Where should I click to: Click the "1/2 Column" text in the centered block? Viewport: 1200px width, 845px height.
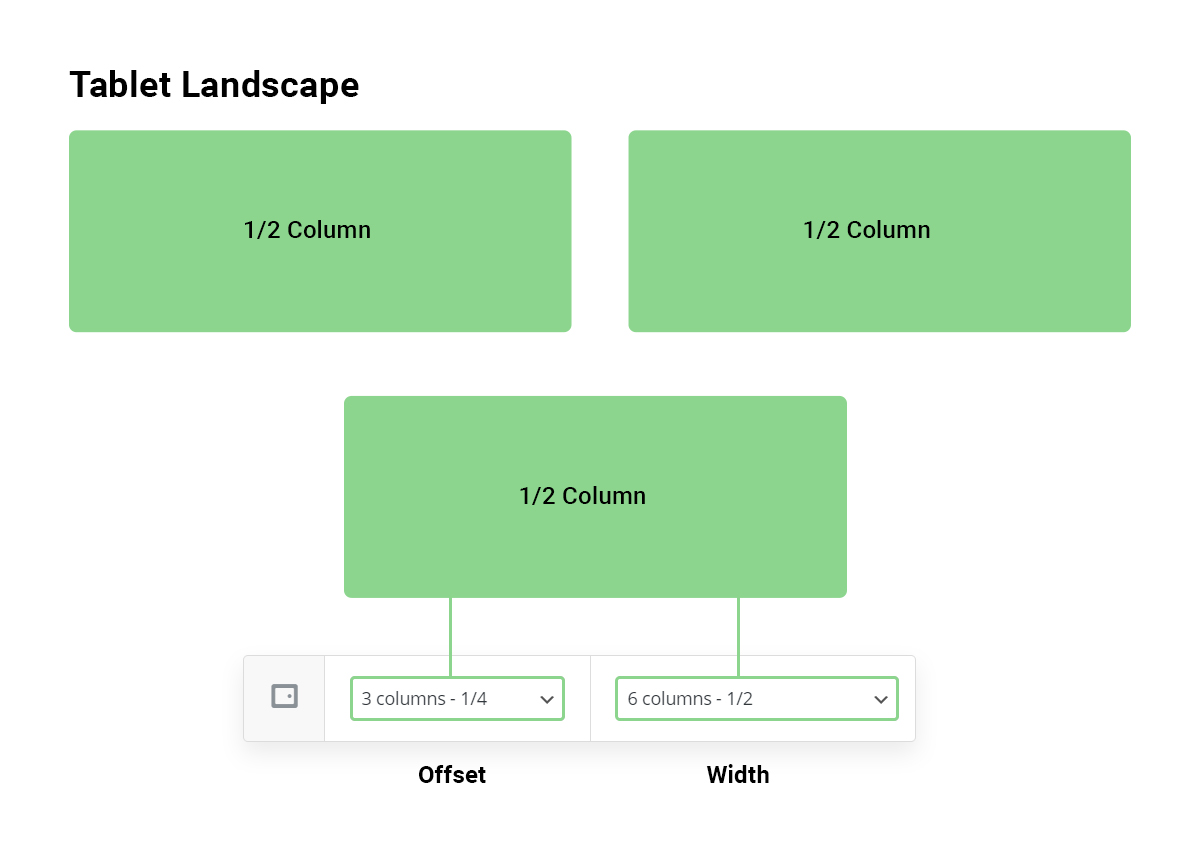click(583, 496)
